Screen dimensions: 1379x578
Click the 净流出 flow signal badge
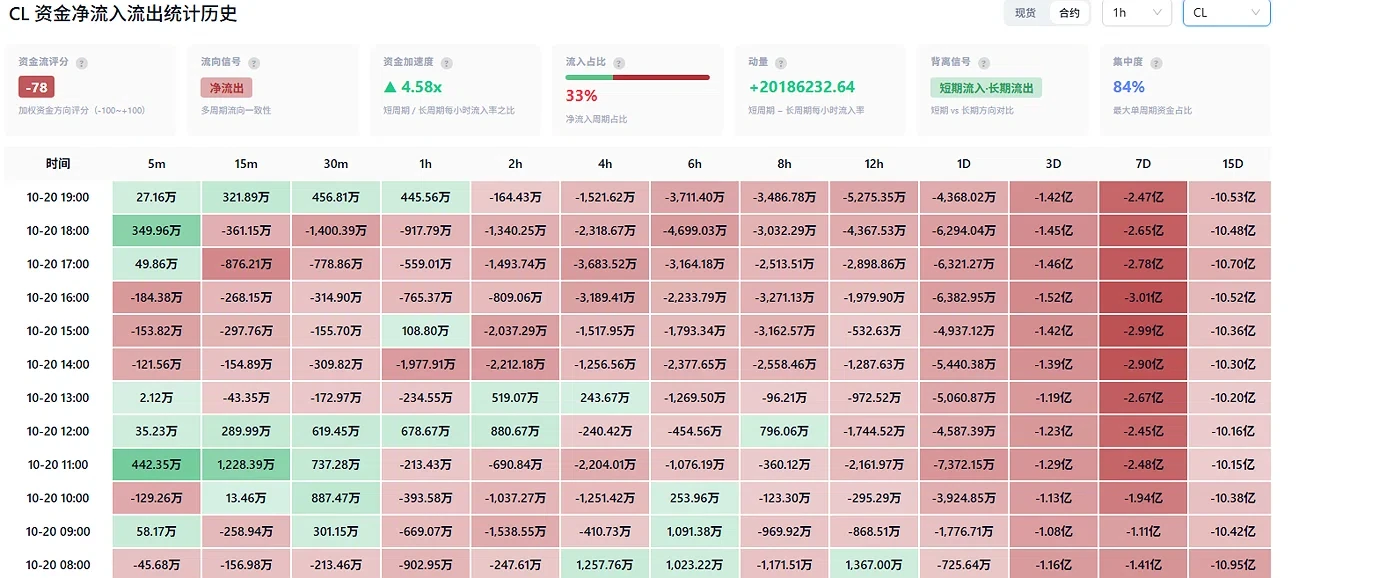[226, 87]
